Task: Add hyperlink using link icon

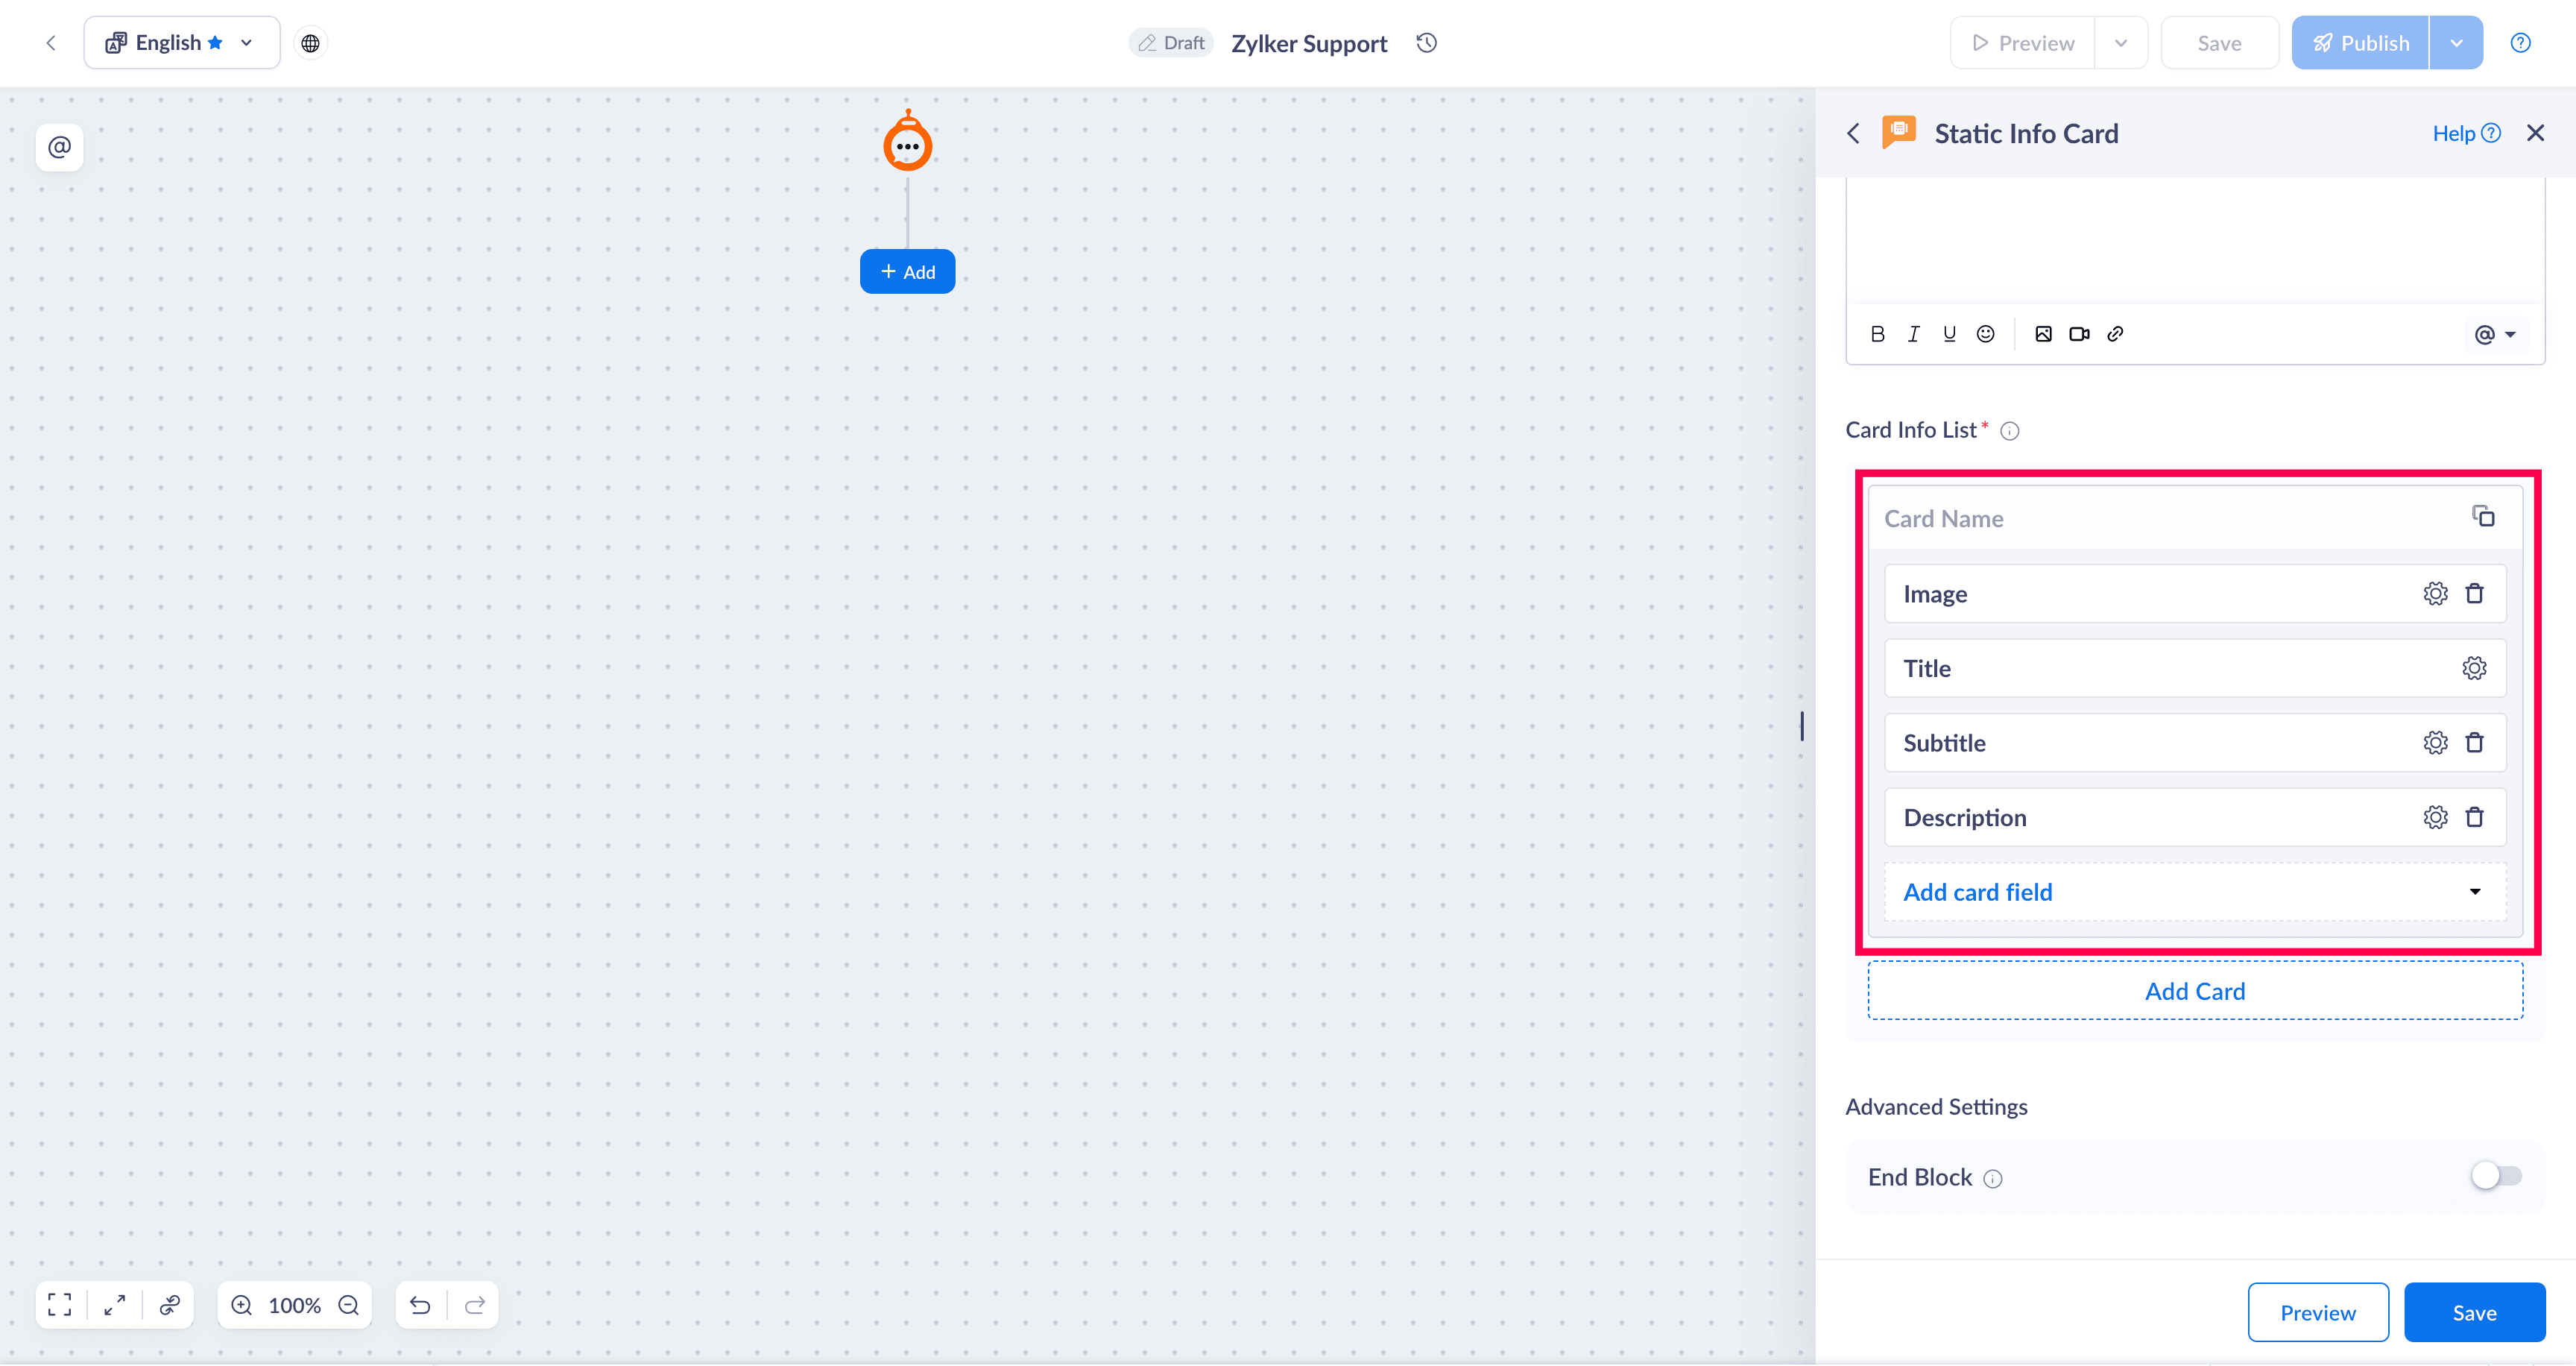Action: click(x=2115, y=334)
